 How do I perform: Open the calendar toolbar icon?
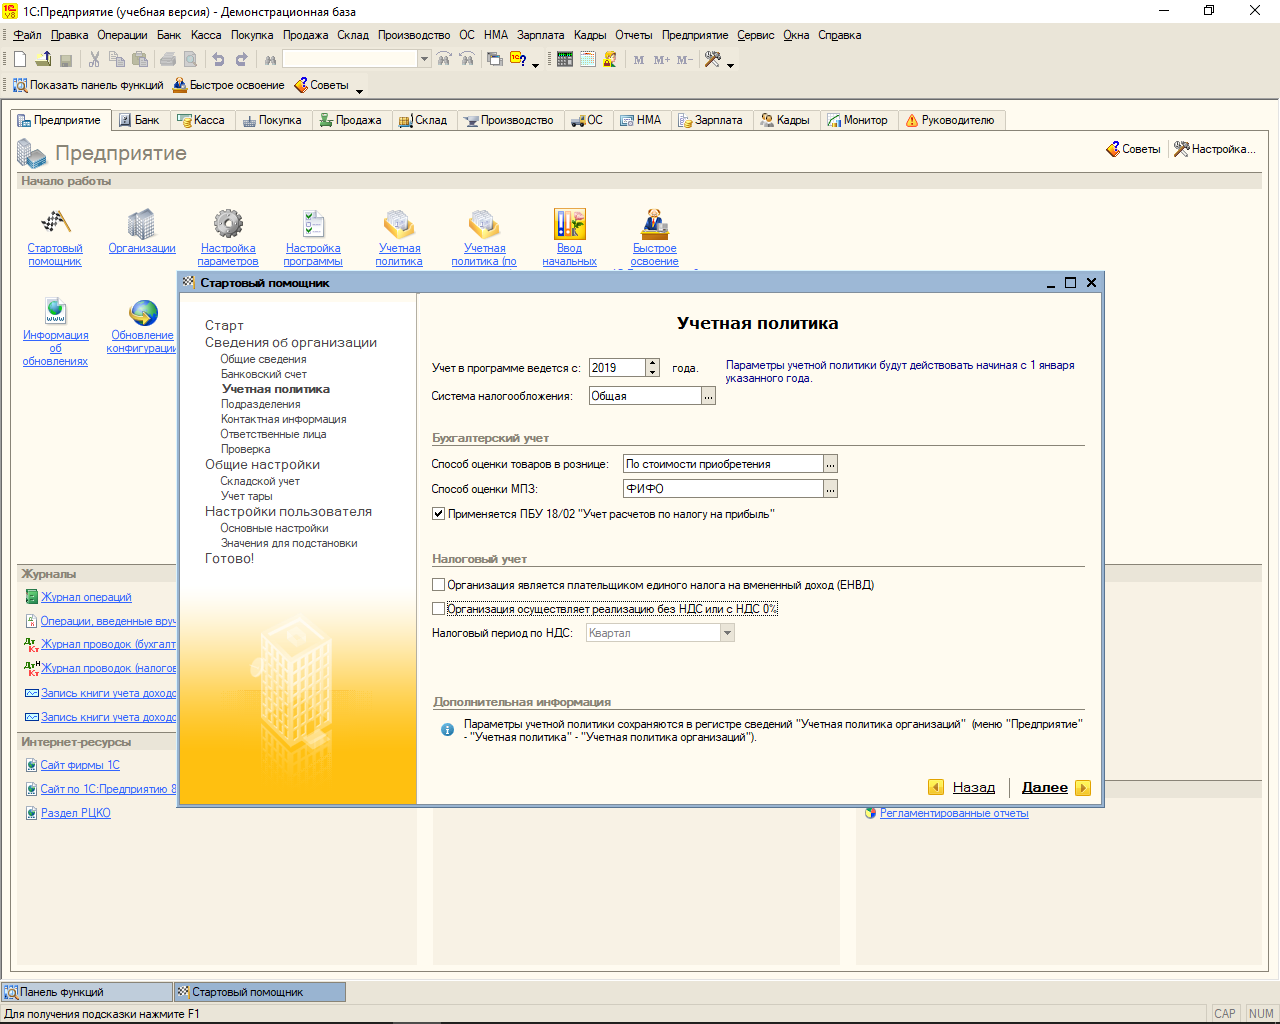point(588,60)
